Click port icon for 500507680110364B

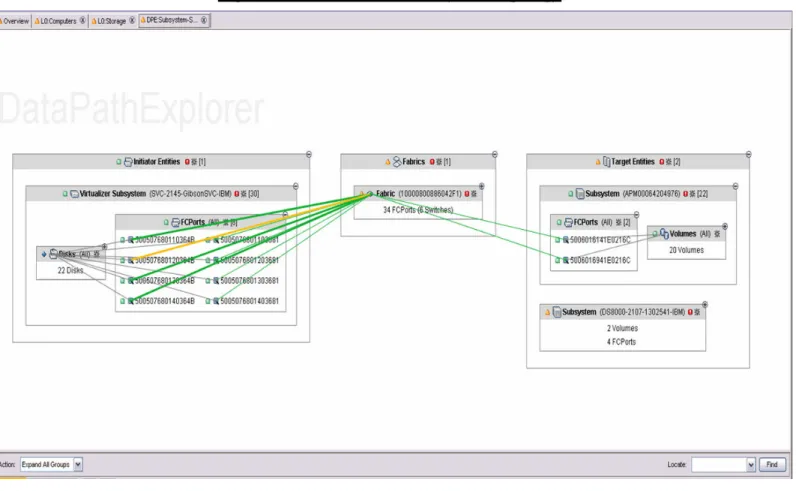(130, 240)
